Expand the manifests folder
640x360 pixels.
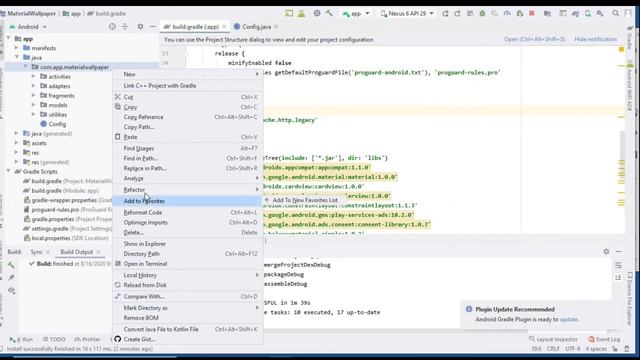[x=17, y=48]
